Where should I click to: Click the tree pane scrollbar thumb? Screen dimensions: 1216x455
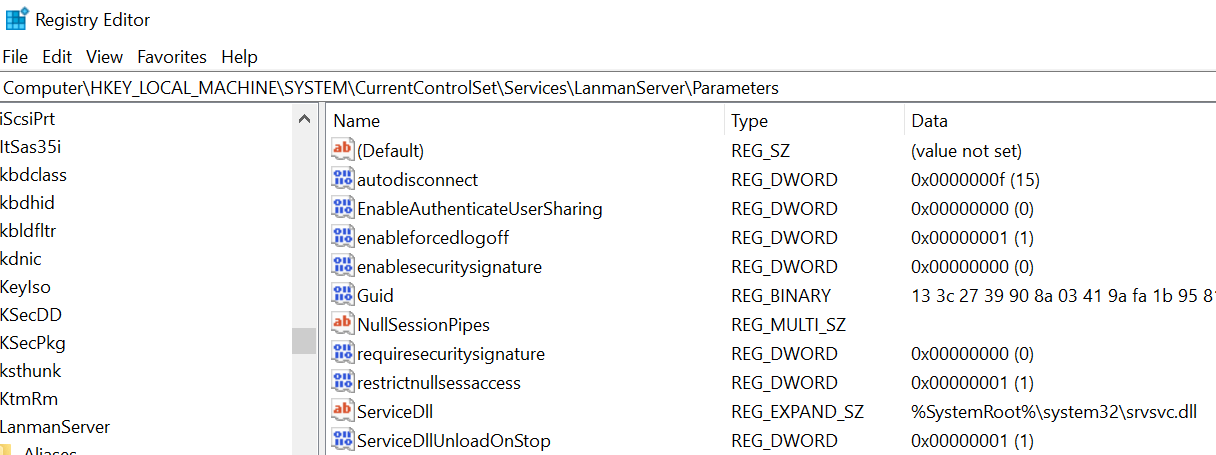tap(304, 340)
